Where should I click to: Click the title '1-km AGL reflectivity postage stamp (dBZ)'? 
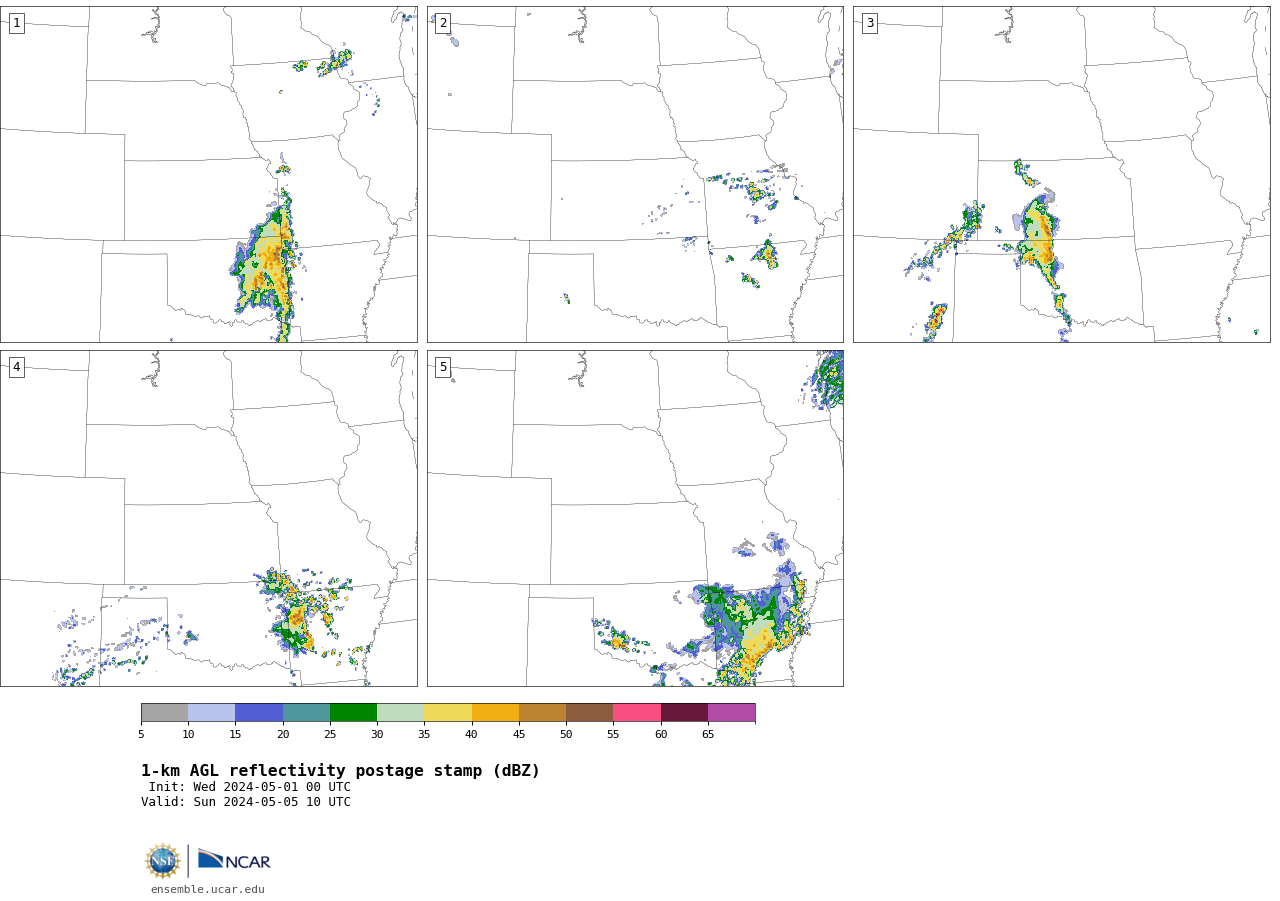[x=340, y=771]
